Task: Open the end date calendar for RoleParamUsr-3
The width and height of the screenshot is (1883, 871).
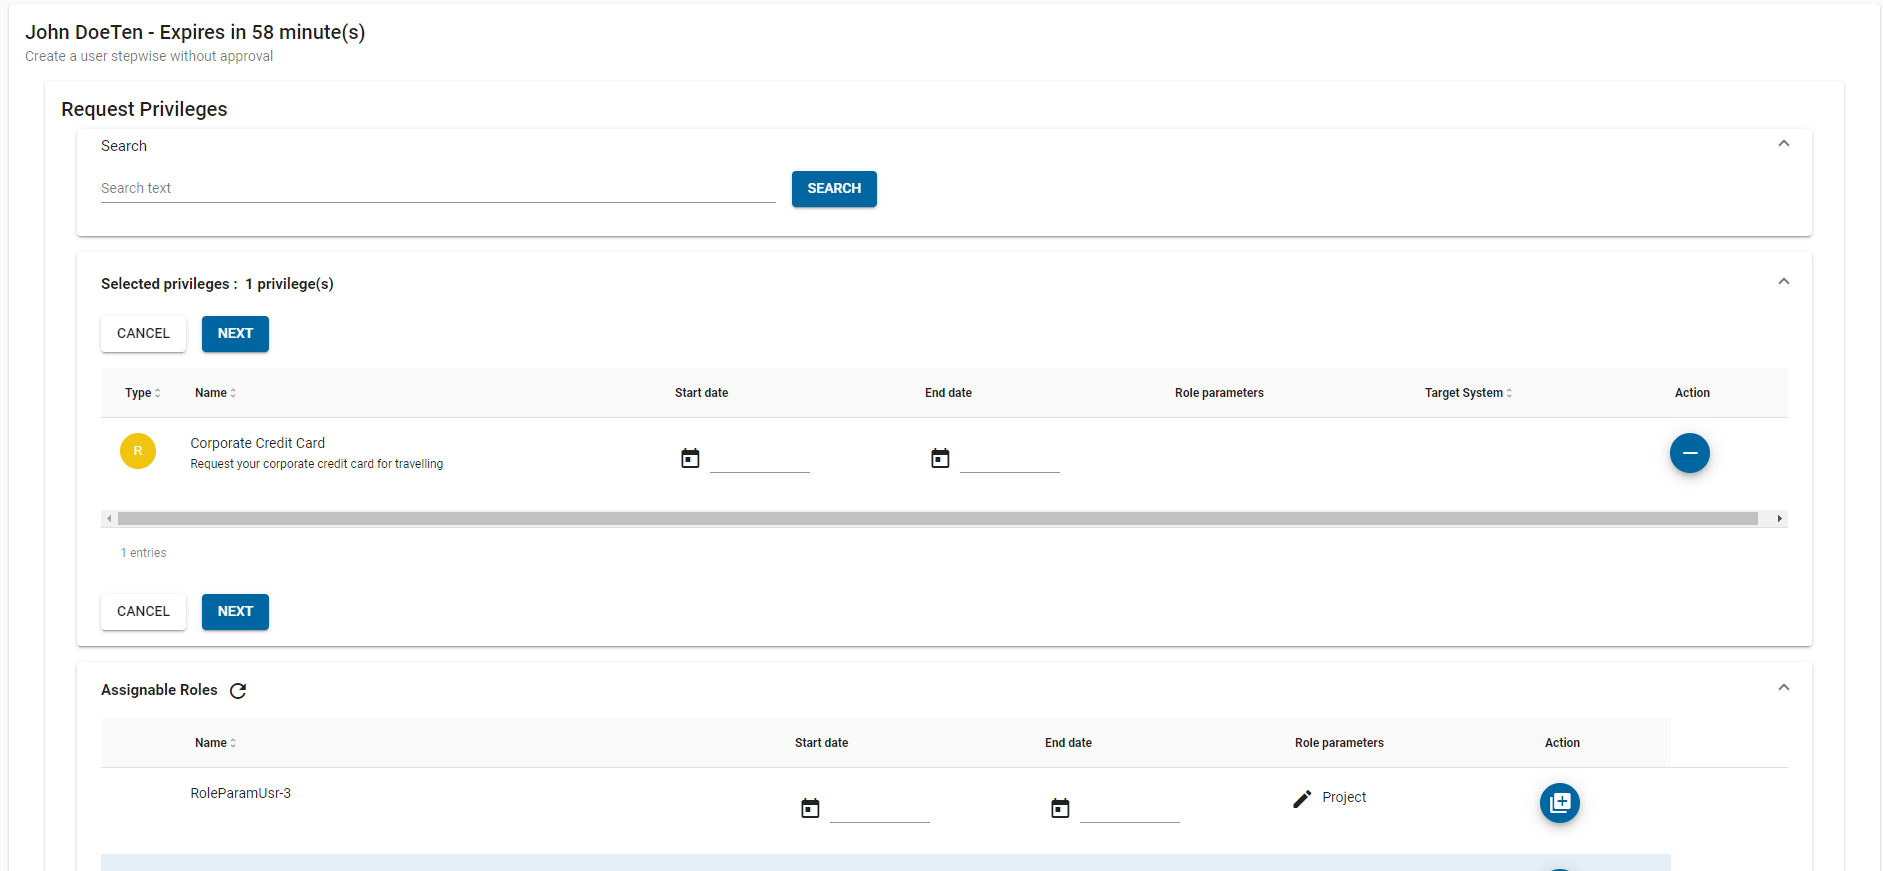Action: click(1060, 808)
